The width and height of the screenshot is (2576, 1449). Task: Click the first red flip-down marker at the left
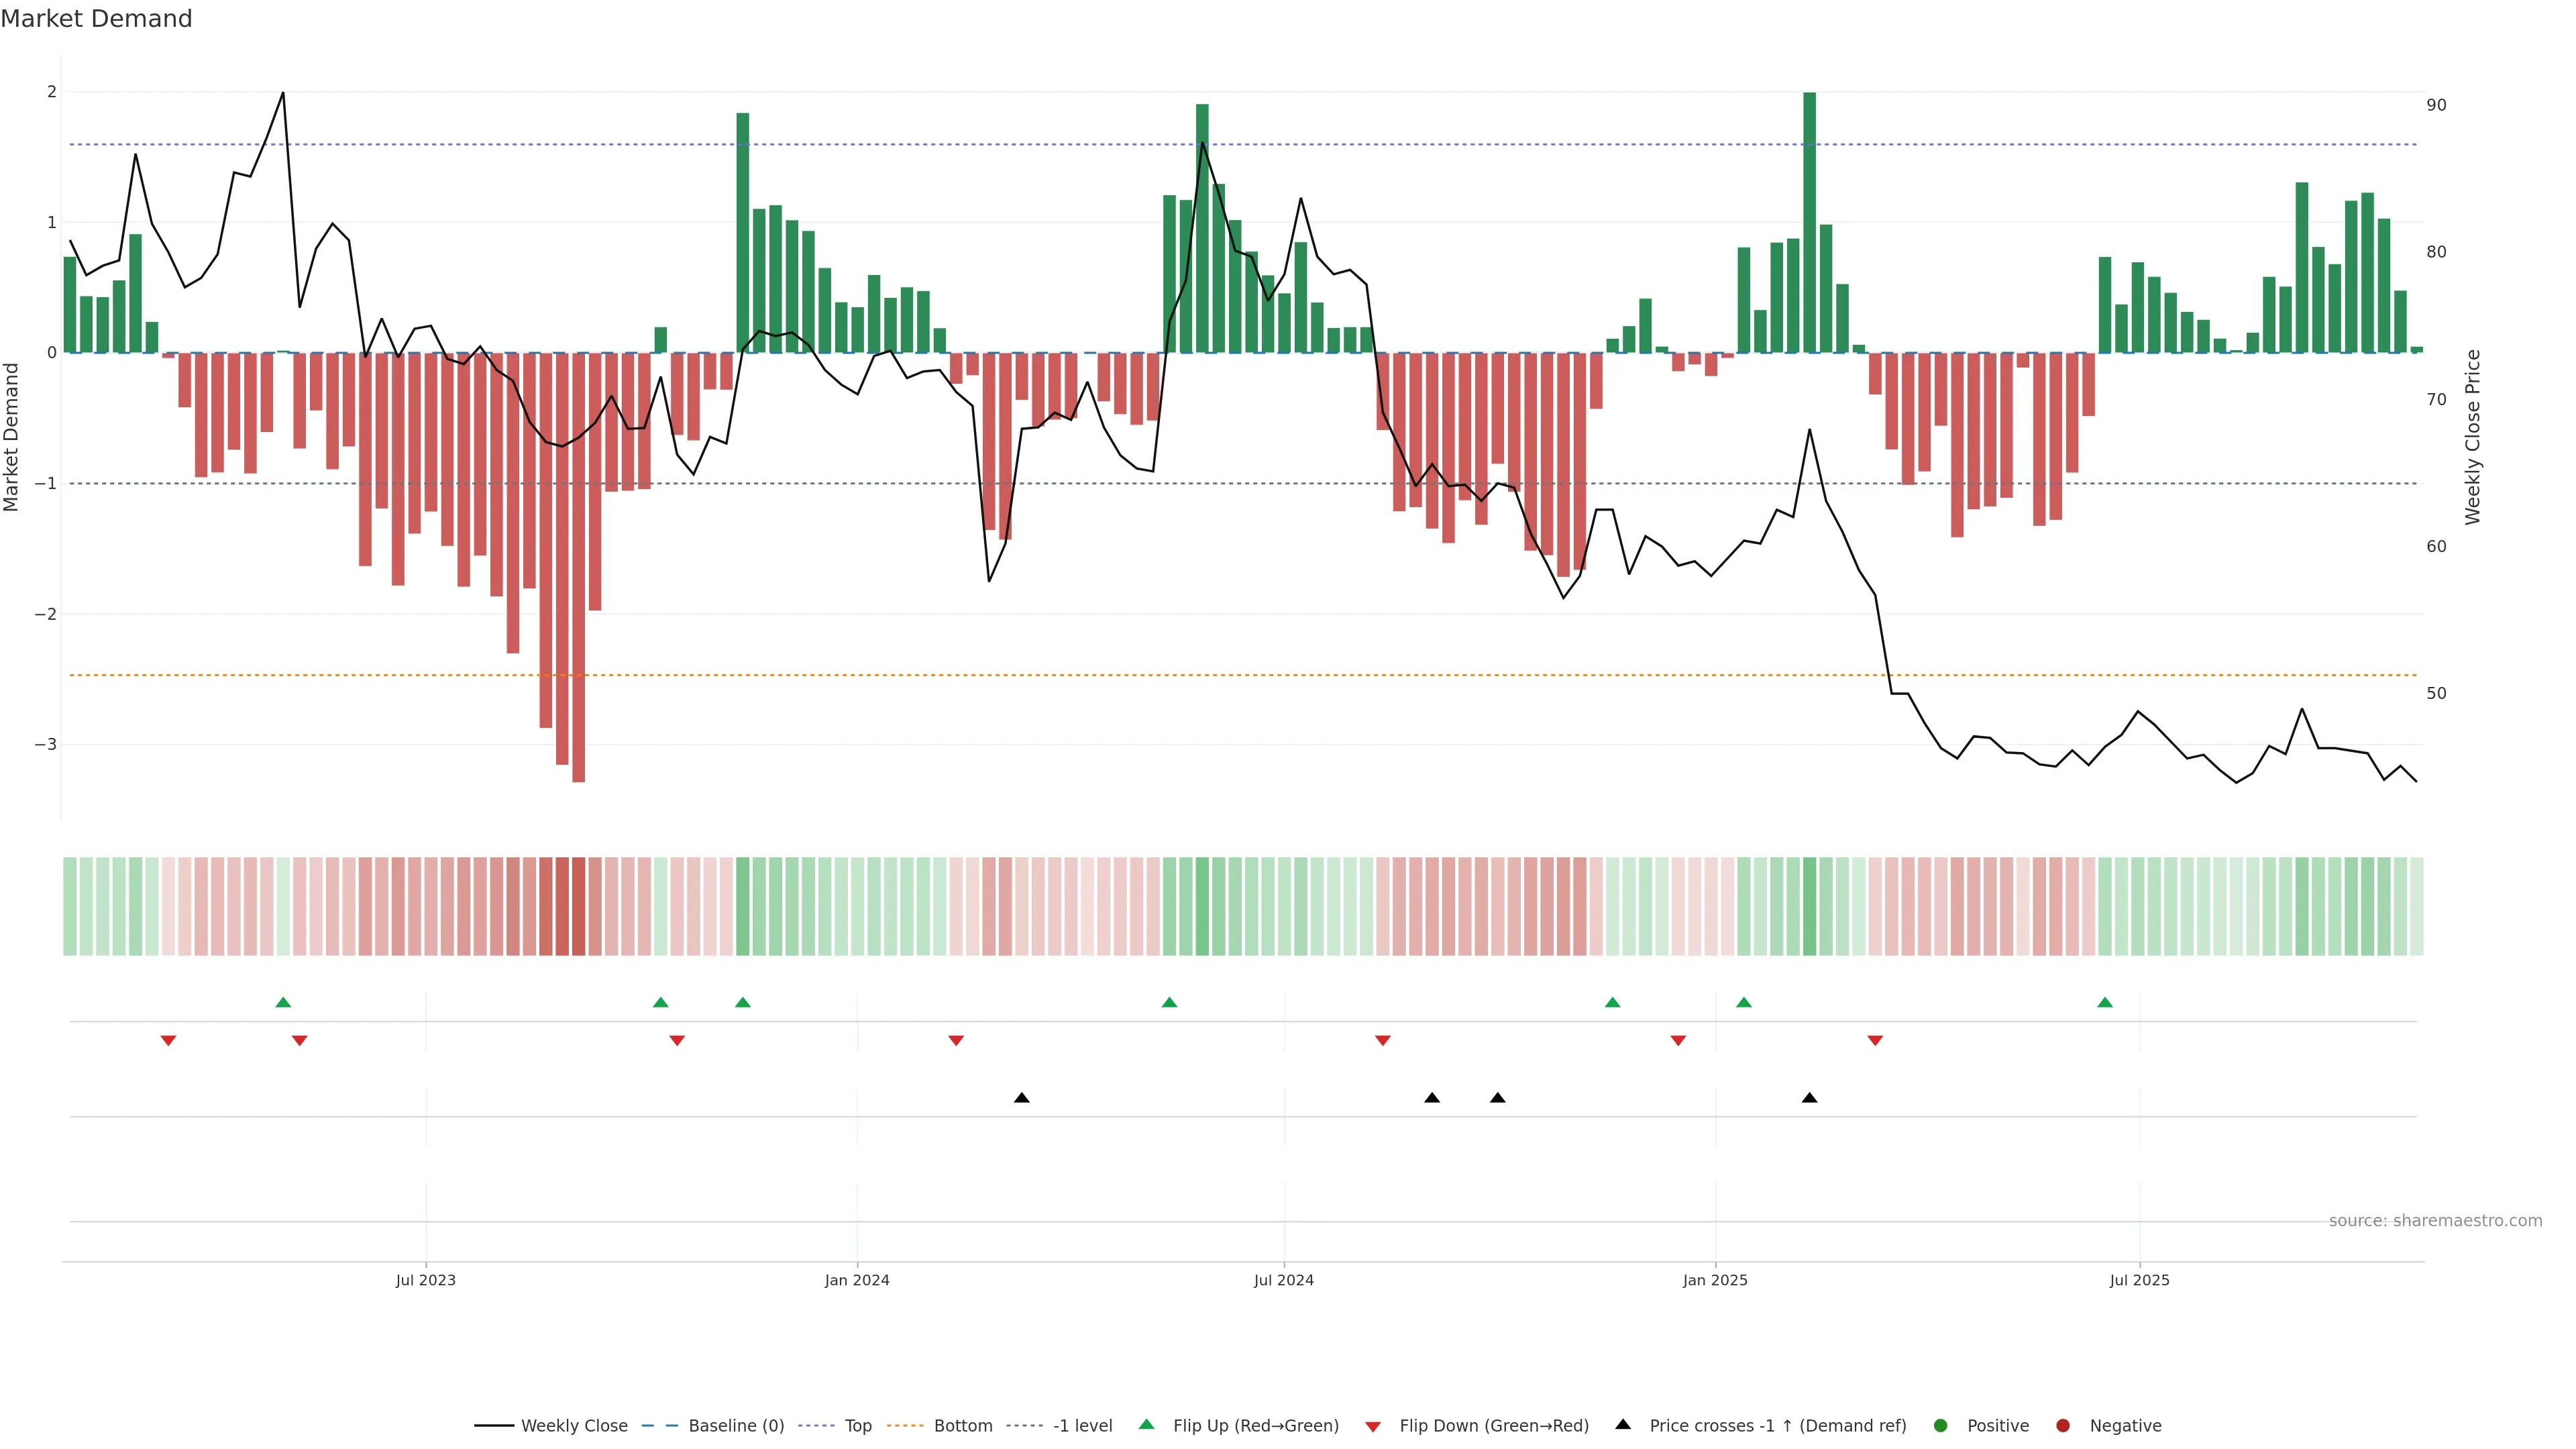pyautogui.click(x=168, y=1041)
